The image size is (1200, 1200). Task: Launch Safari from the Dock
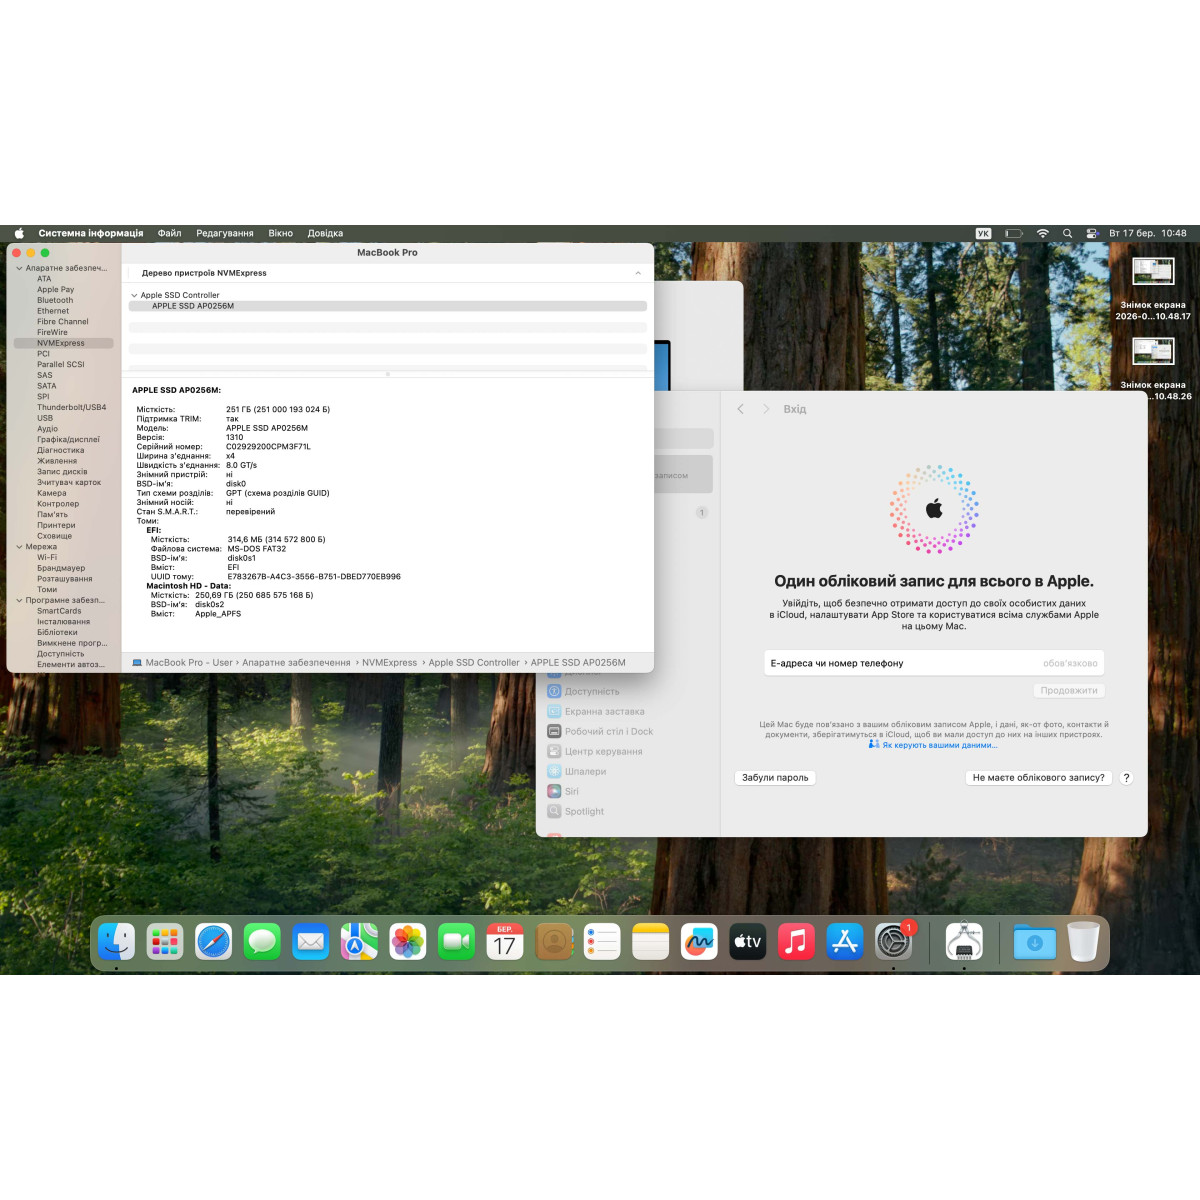click(x=213, y=941)
